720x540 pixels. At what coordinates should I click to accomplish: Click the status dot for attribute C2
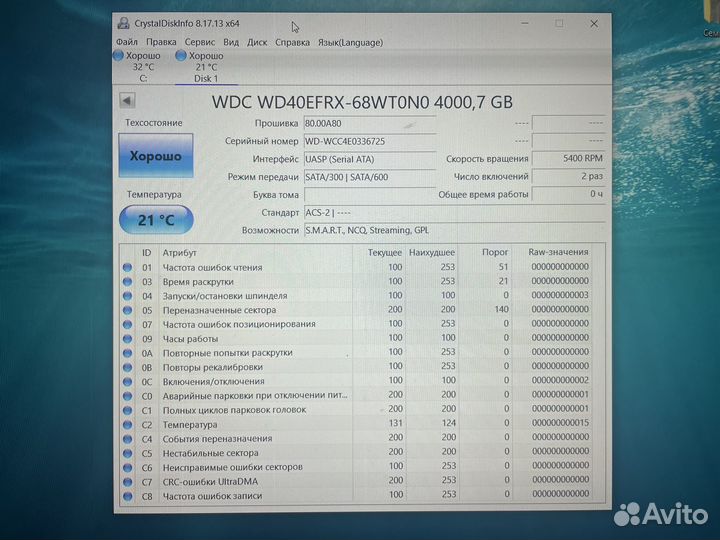(128, 425)
